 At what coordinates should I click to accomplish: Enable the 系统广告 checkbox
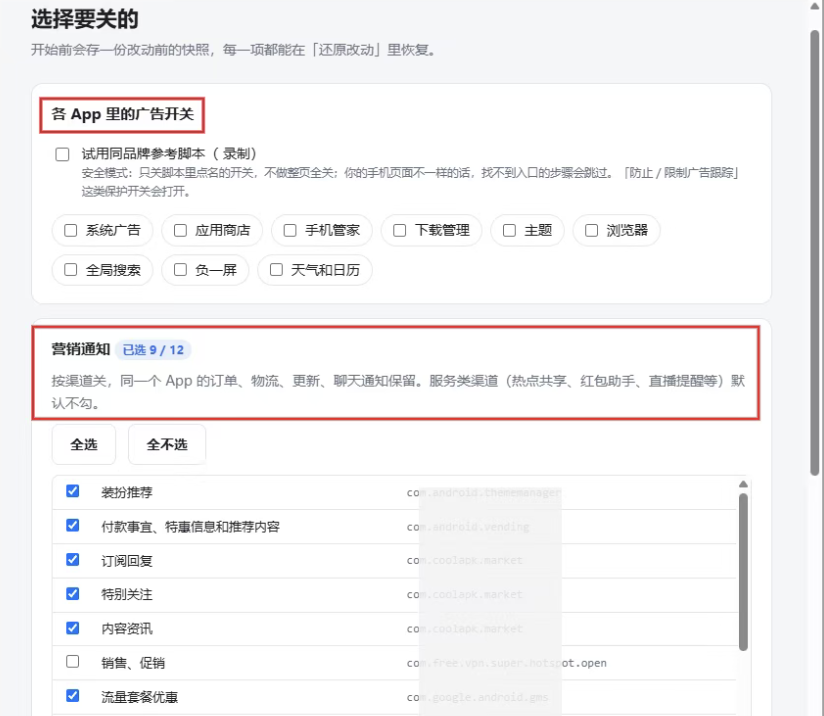[70, 230]
